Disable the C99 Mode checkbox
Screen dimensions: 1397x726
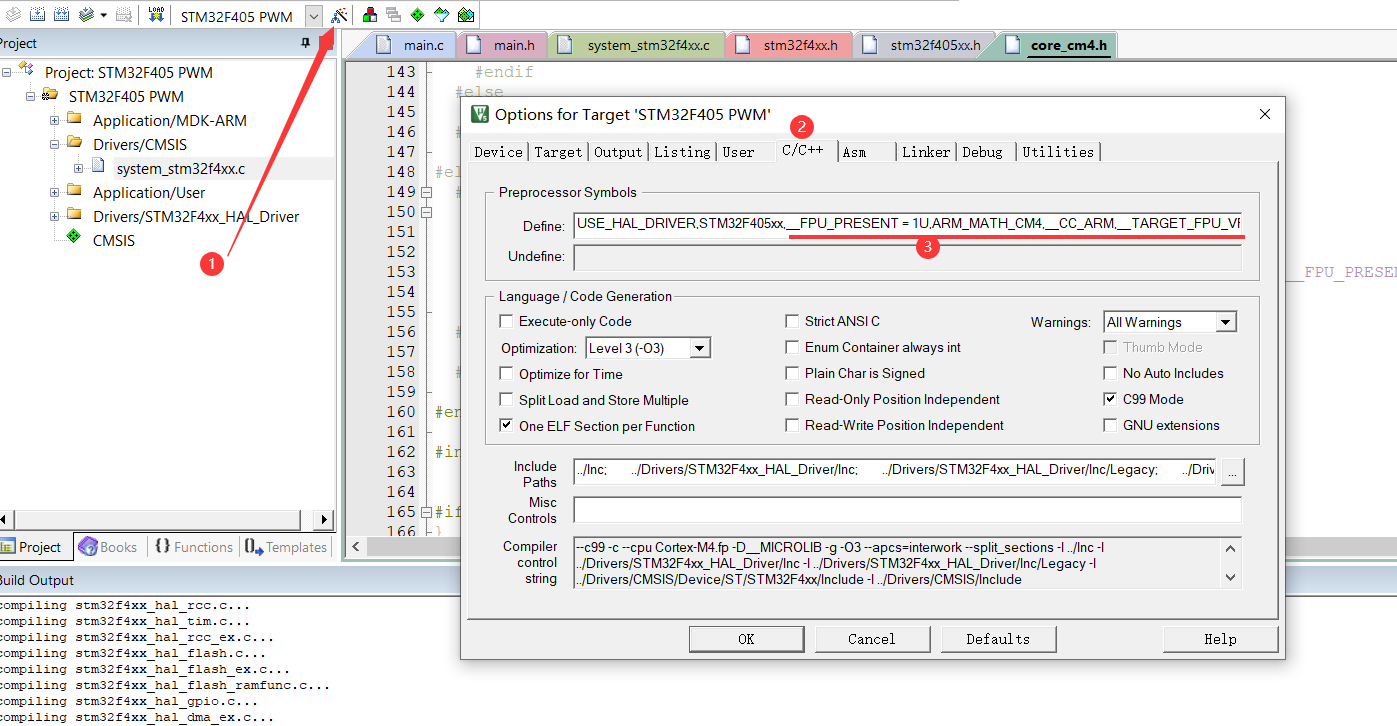[x=1108, y=398]
